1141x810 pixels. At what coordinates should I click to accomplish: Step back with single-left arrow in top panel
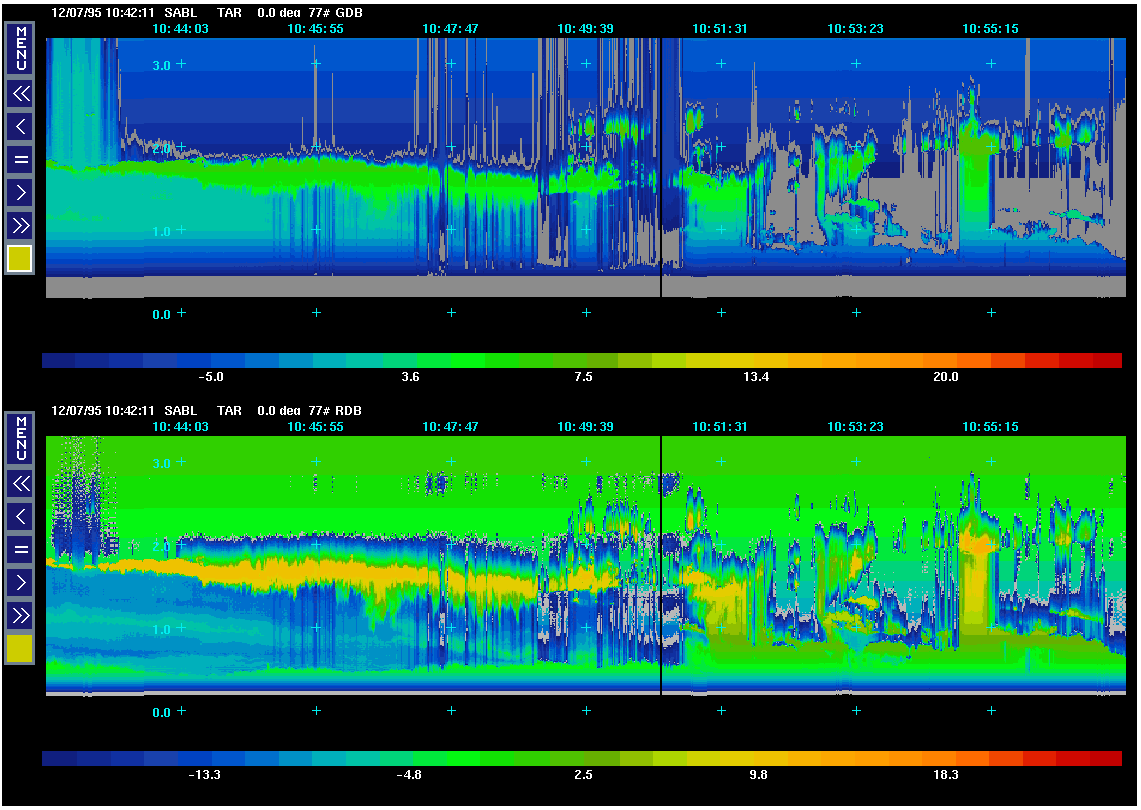click(21, 126)
